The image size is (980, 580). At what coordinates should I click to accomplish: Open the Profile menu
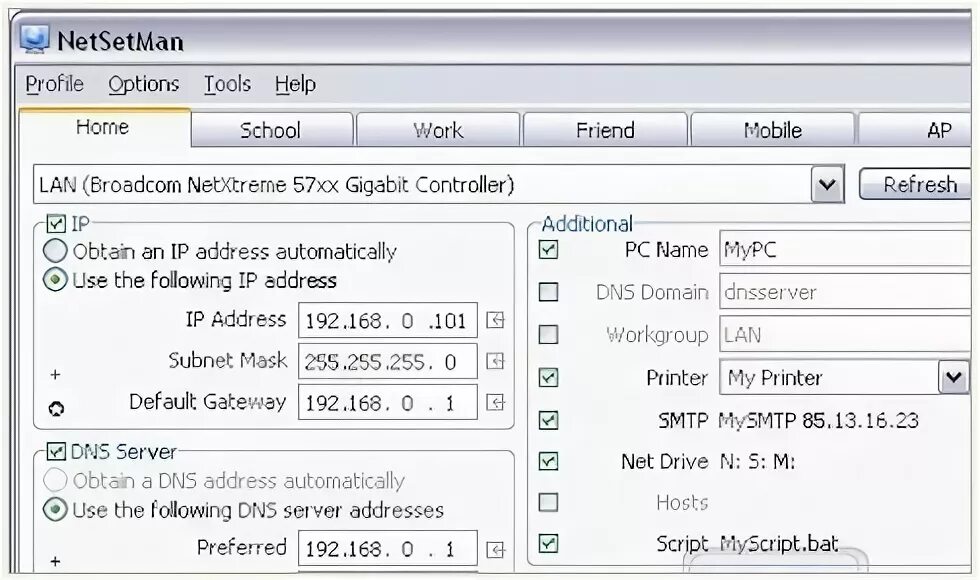coord(54,84)
